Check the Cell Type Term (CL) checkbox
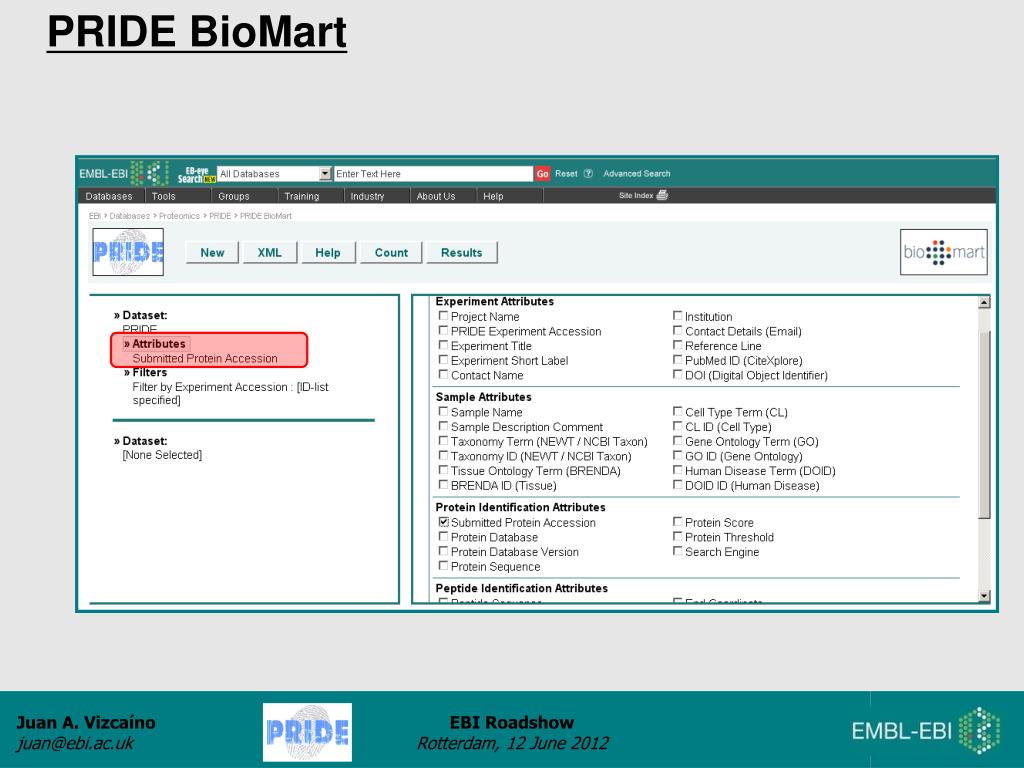Viewport: 1024px width, 768px height. pos(677,411)
